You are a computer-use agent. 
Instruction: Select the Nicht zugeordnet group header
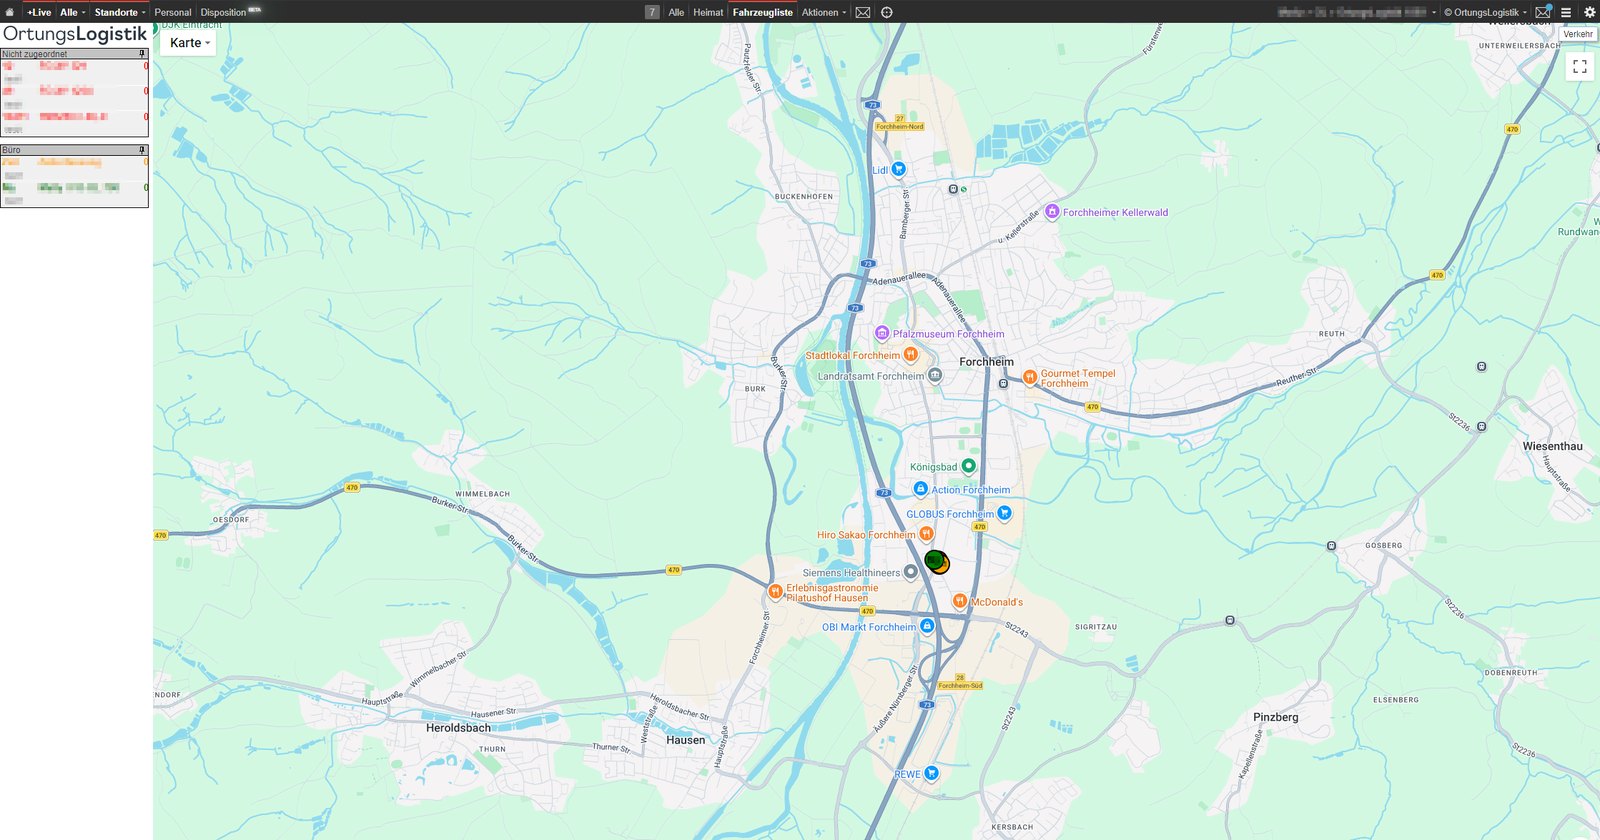pos(74,54)
